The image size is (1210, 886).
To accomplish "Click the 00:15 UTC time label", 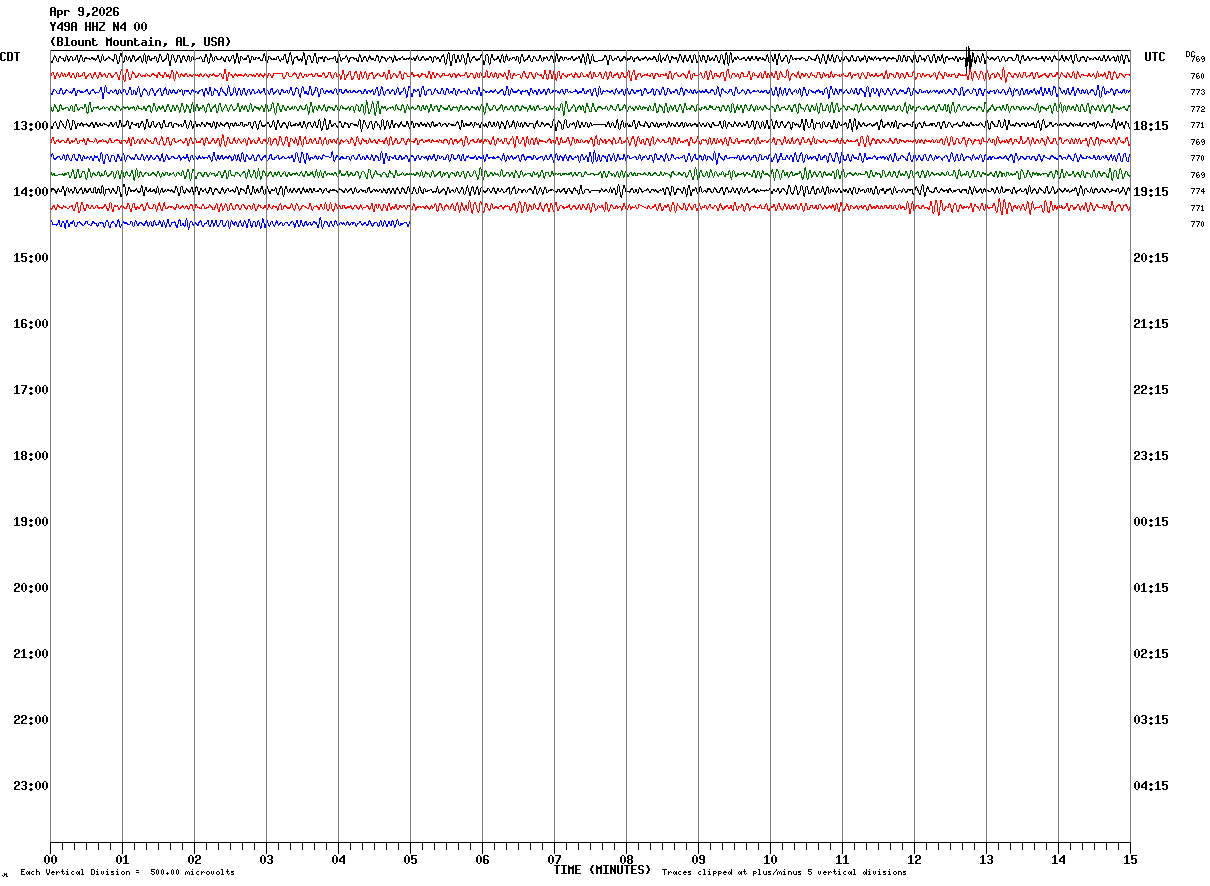I will (x=1151, y=522).
